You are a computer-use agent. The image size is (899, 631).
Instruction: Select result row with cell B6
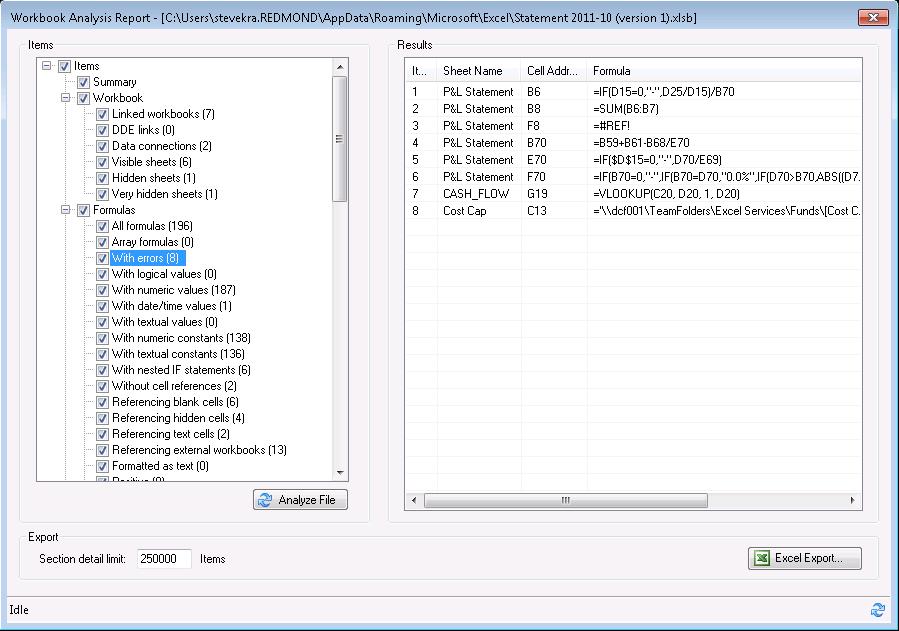pyautogui.click(x=633, y=92)
